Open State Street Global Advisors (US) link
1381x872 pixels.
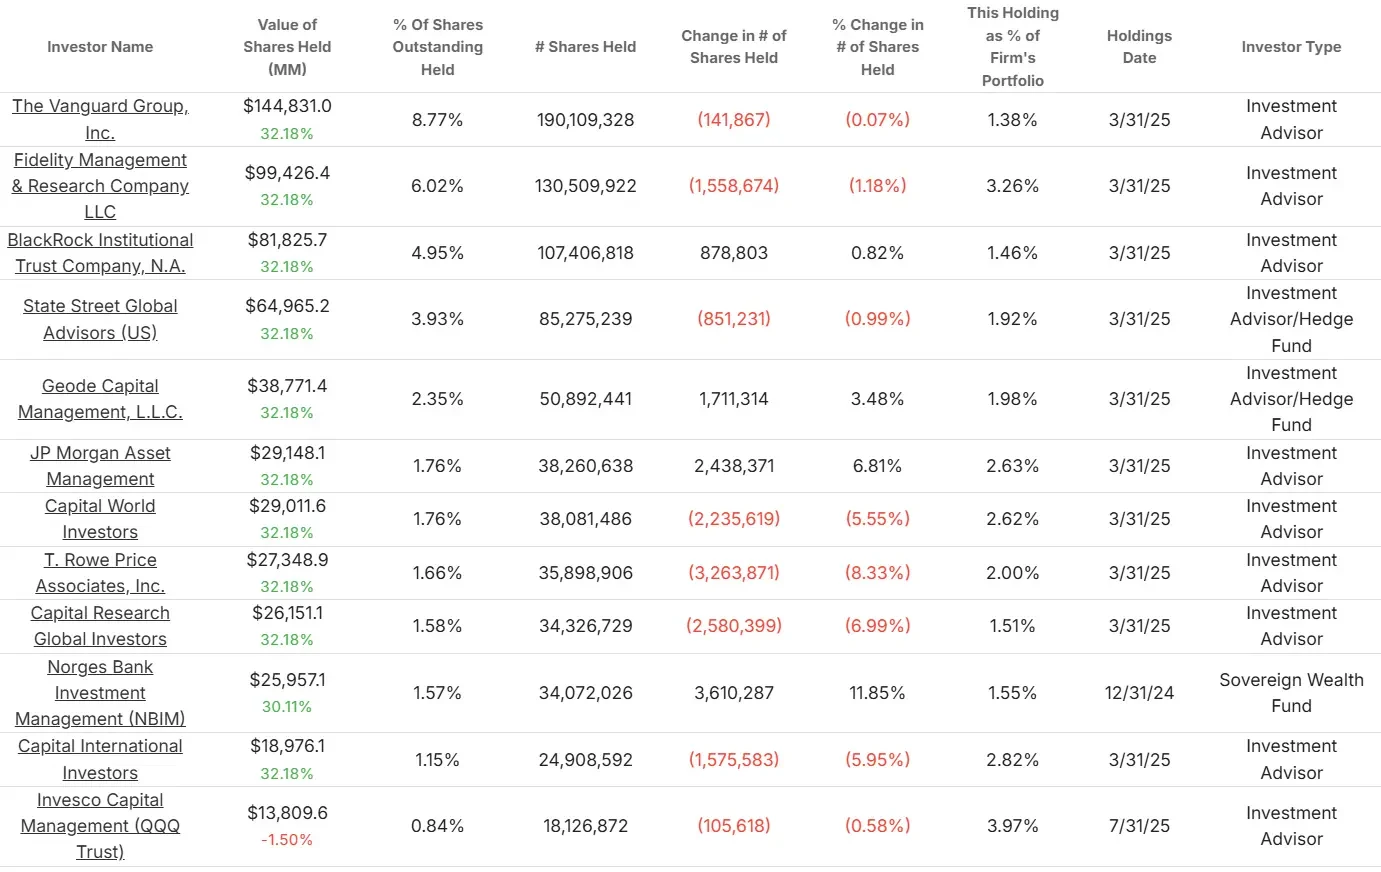(100, 319)
